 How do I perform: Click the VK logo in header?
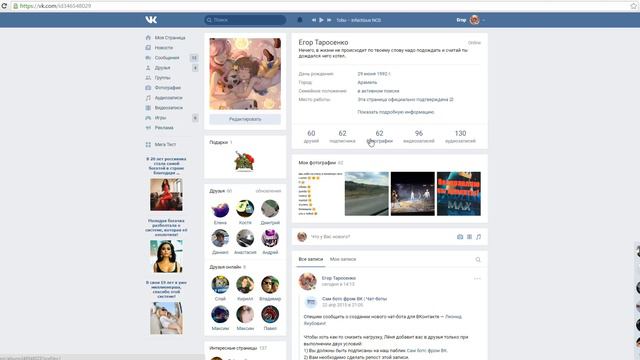point(151,20)
